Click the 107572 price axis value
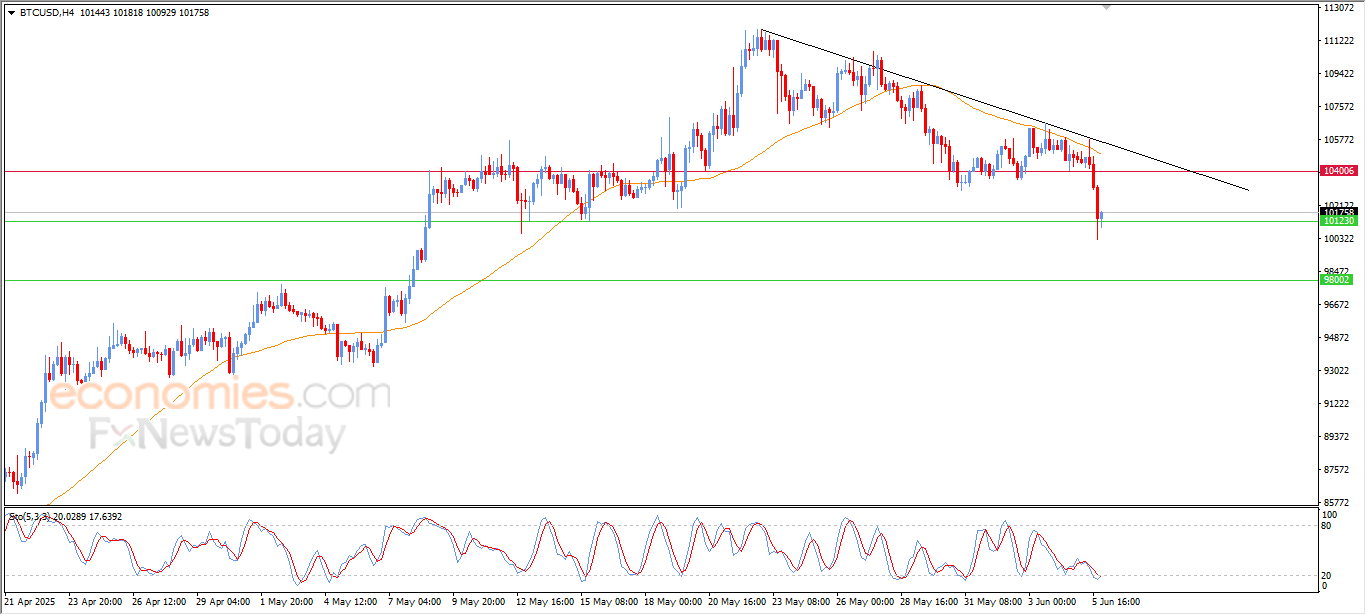This screenshot has width=1366, height=615. tap(1339, 107)
